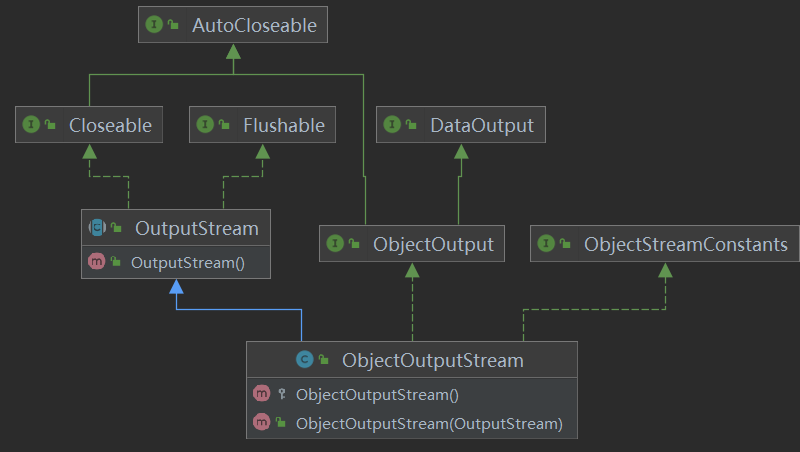Select the OutputStream() constructor member
The image size is (800, 452).
(x=188, y=262)
